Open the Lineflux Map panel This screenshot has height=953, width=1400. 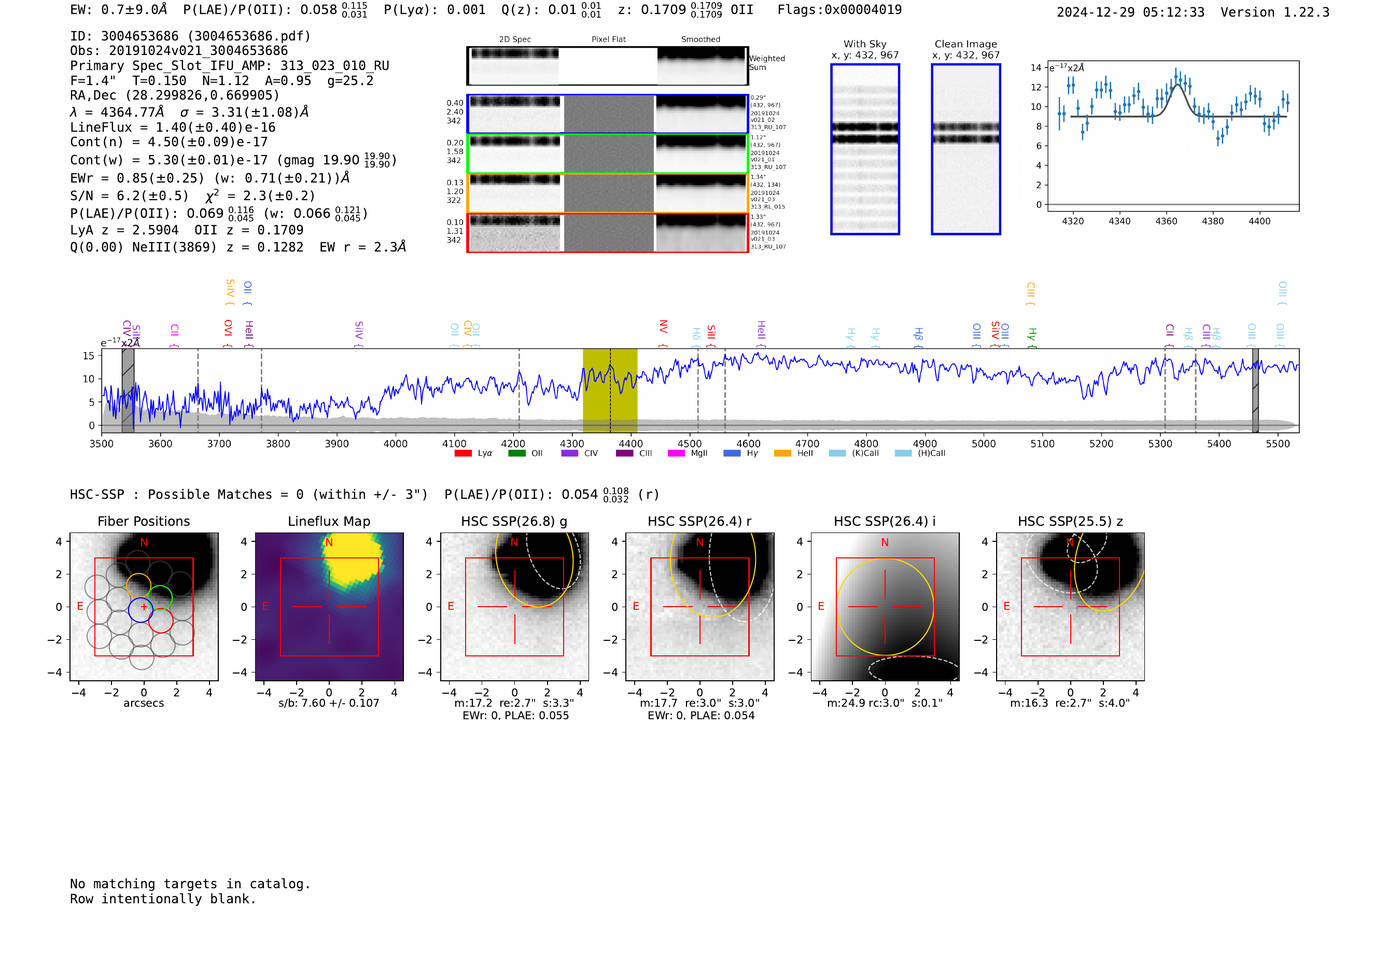click(x=329, y=607)
